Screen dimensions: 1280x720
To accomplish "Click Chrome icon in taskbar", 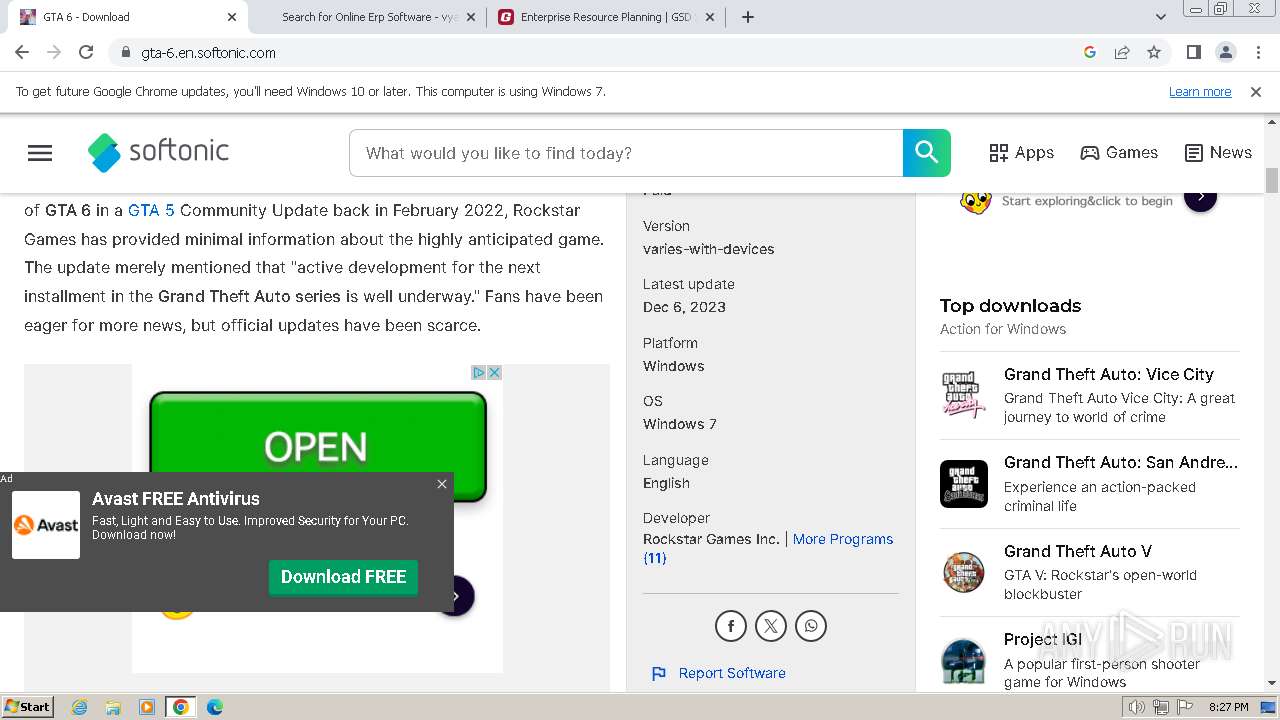I will [x=181, y=707].
